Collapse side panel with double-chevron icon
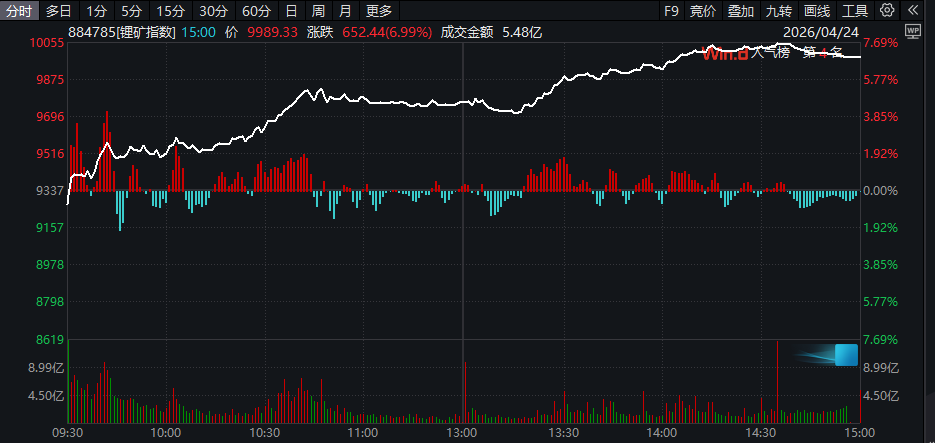Screen dimensions: 935x443 pyautogui.click(x=913, y=11)
